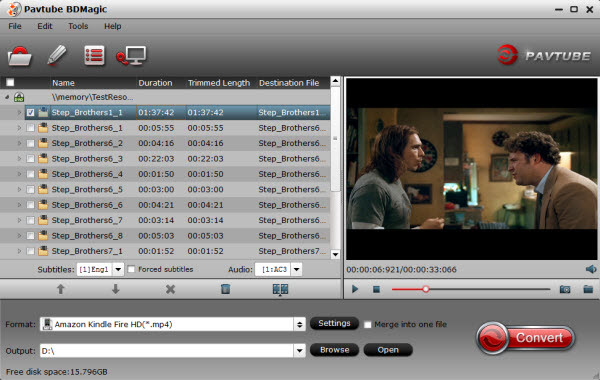Click the preview playback seek slider handle

[x=426, y=289]
